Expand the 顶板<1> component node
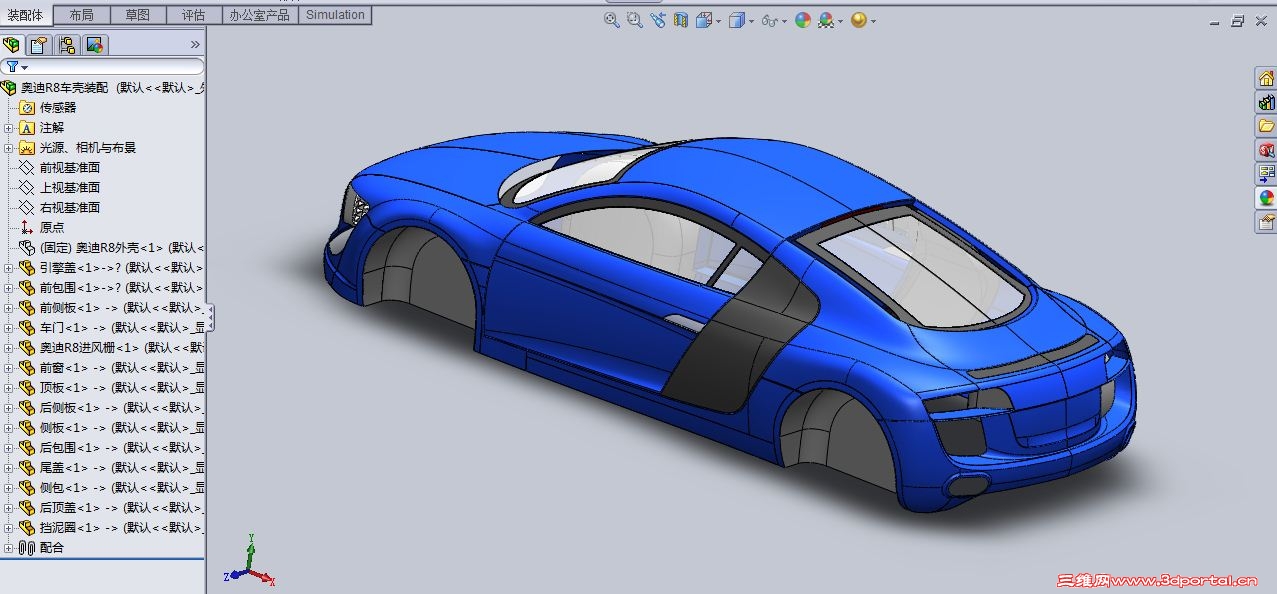Viewport: 1277px width, 594px height. [9, 388]
